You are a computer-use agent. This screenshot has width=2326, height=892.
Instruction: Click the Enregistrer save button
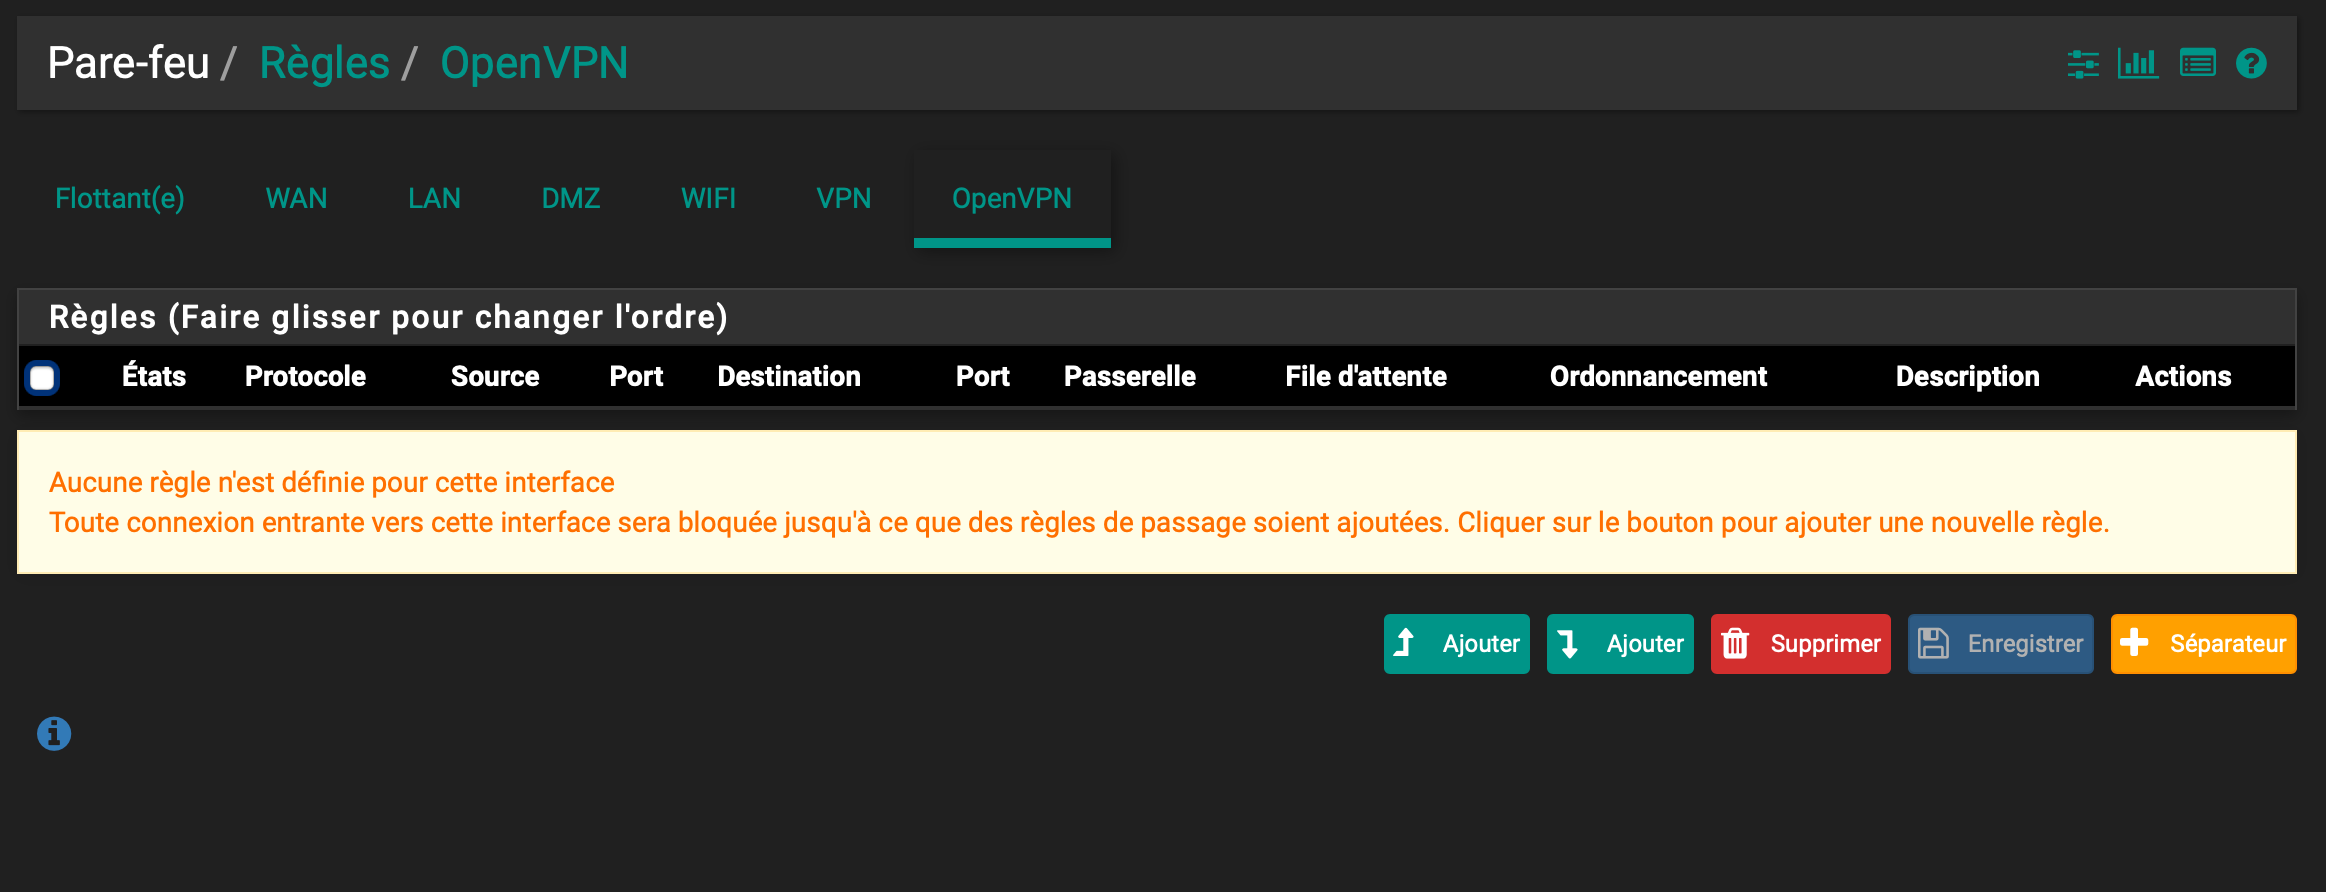2000,644
